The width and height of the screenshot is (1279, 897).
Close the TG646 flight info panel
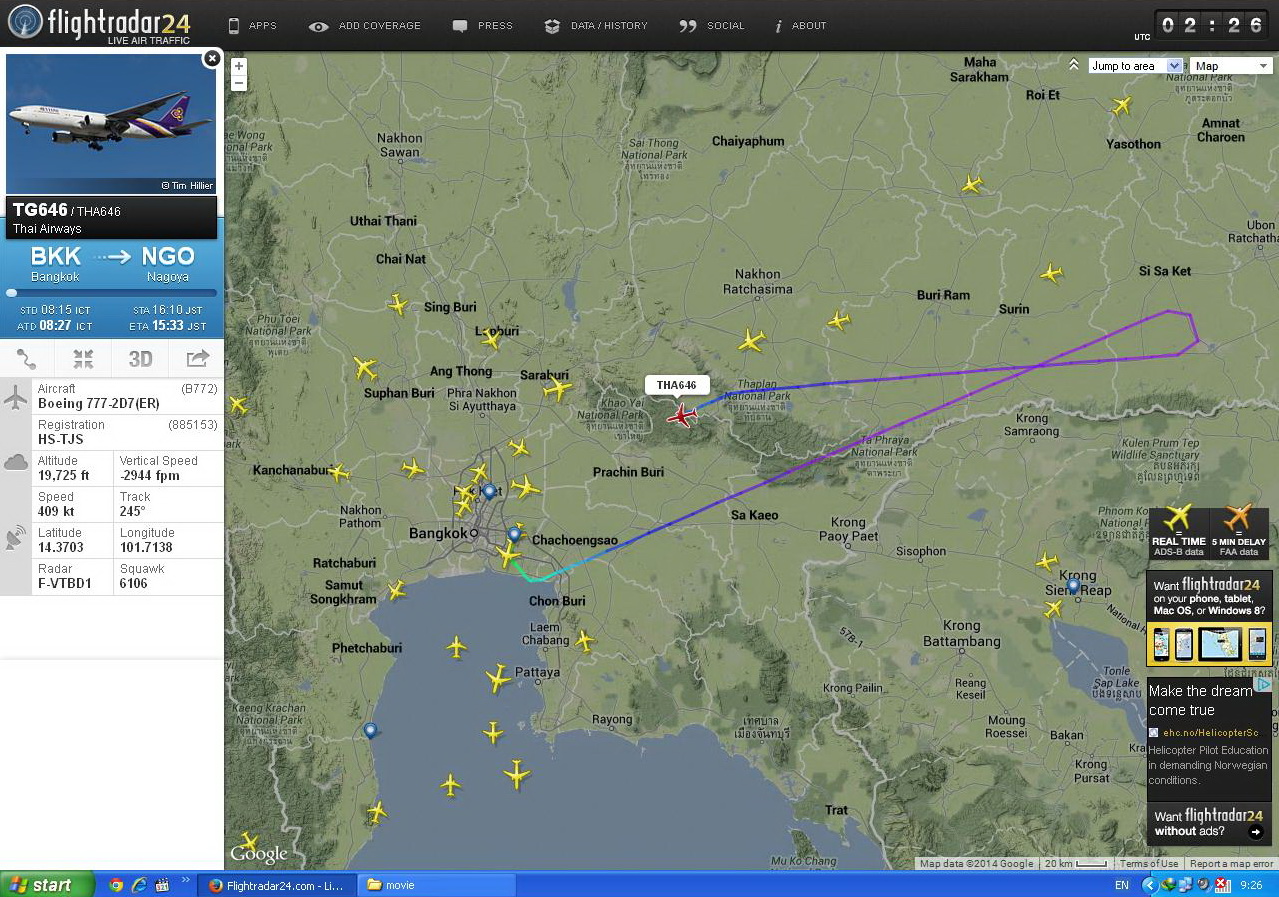tap(212, 58)
